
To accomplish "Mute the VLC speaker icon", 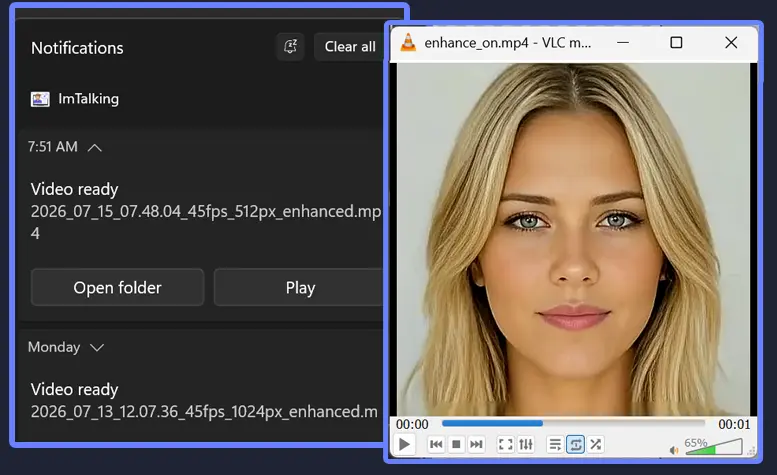I will click(674, 450).
